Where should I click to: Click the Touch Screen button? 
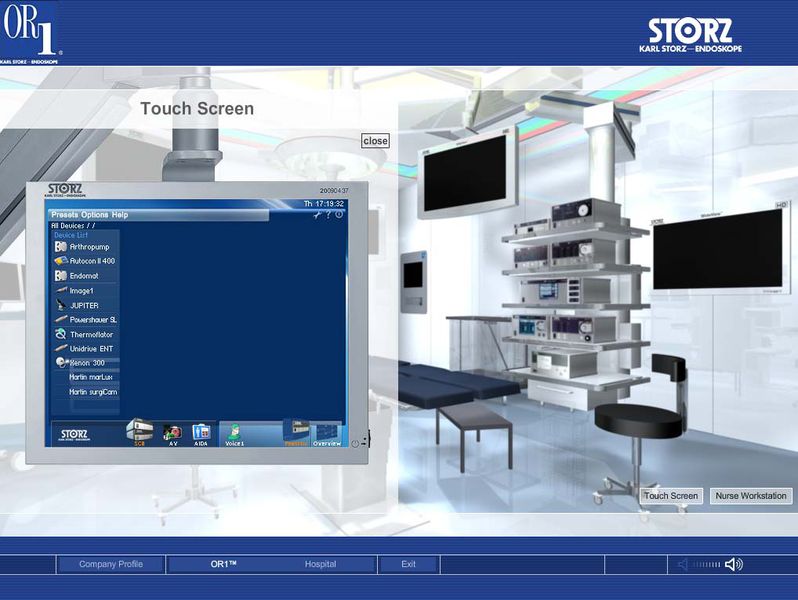[671, 496]
